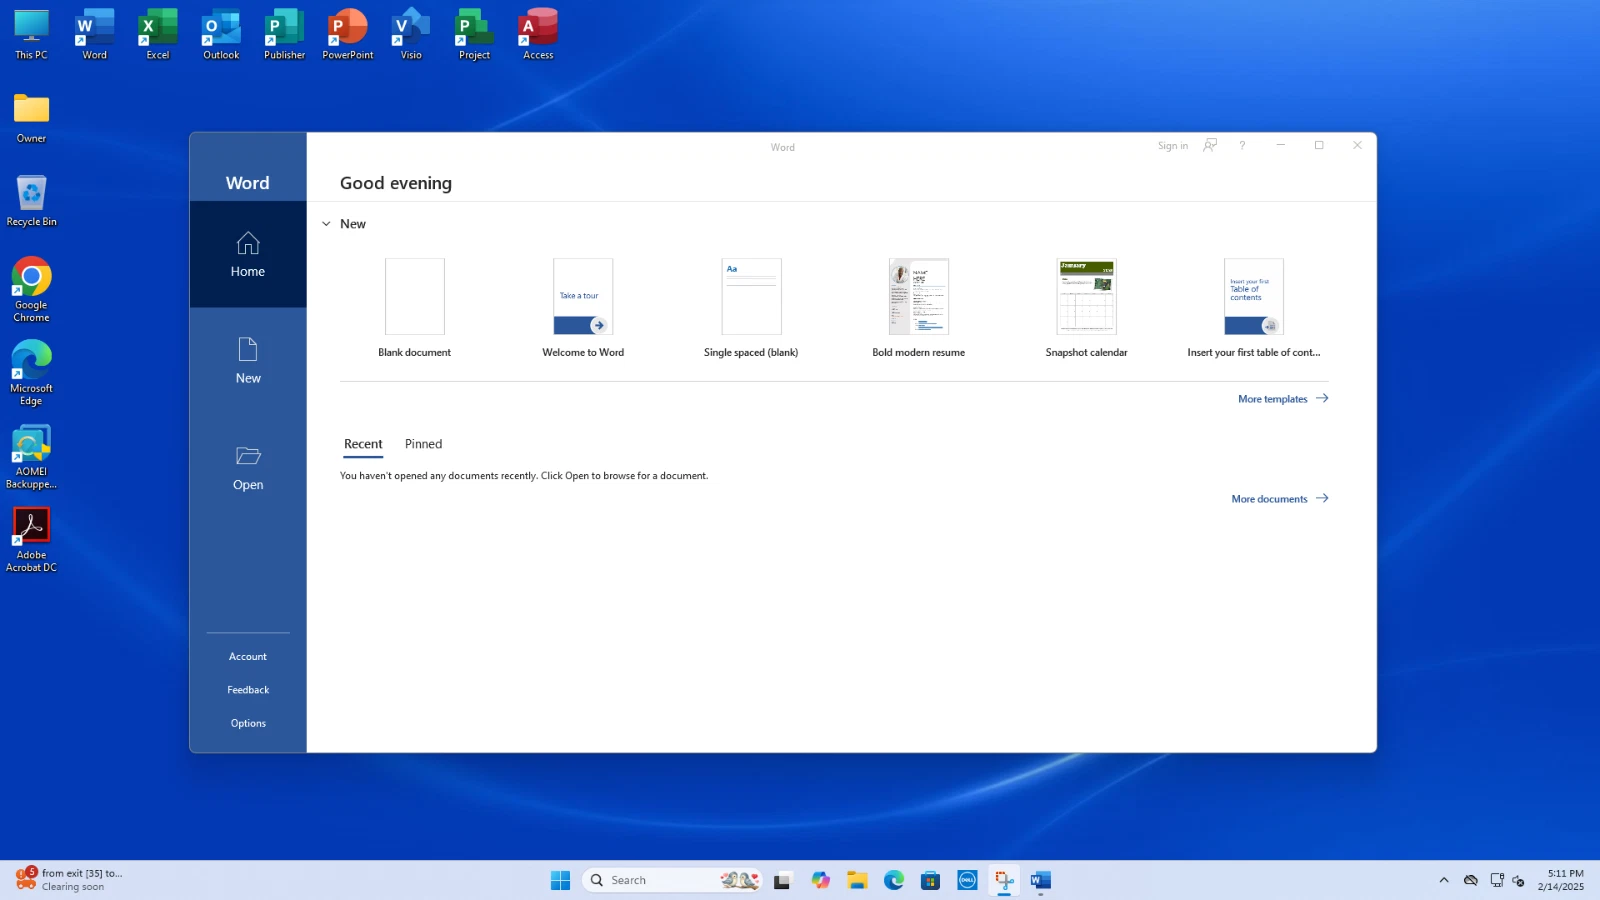The height and width of the screenshot is (900, 1600).
Task: Open Copilot from the taskbar
Action: (x=820, y=880)
